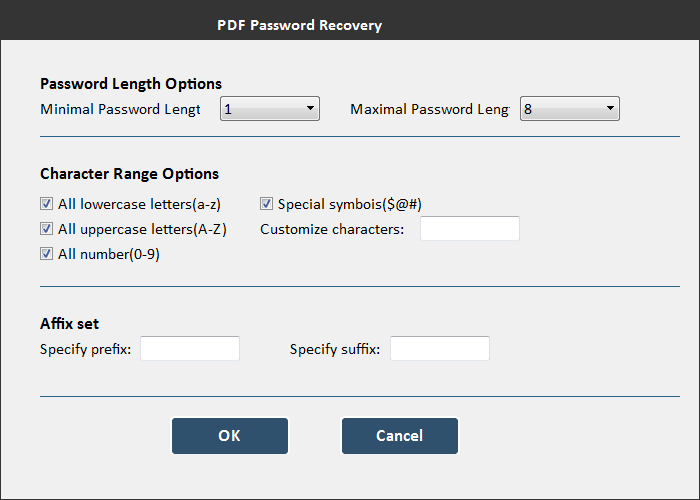Click the Specify suffix label
700x500 pixels.
click(x=335, y=349)
